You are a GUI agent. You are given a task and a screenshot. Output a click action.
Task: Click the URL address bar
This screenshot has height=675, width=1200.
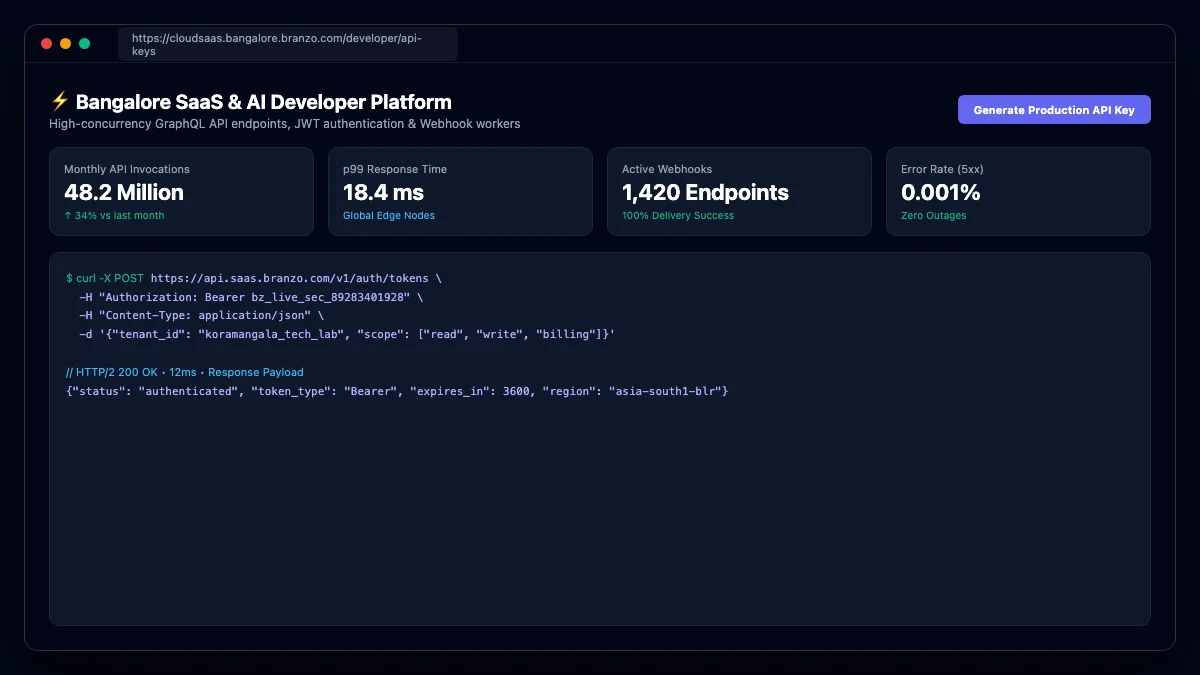tap(288, 44)
